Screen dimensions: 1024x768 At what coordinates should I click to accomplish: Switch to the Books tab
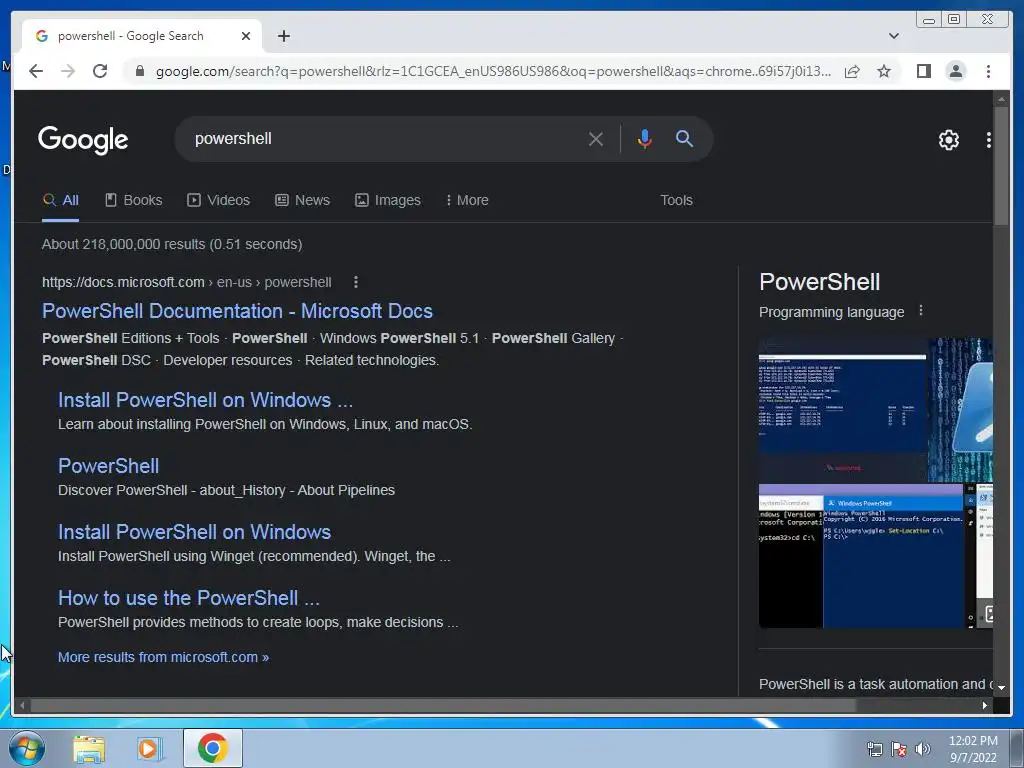(x=134, y=200)
